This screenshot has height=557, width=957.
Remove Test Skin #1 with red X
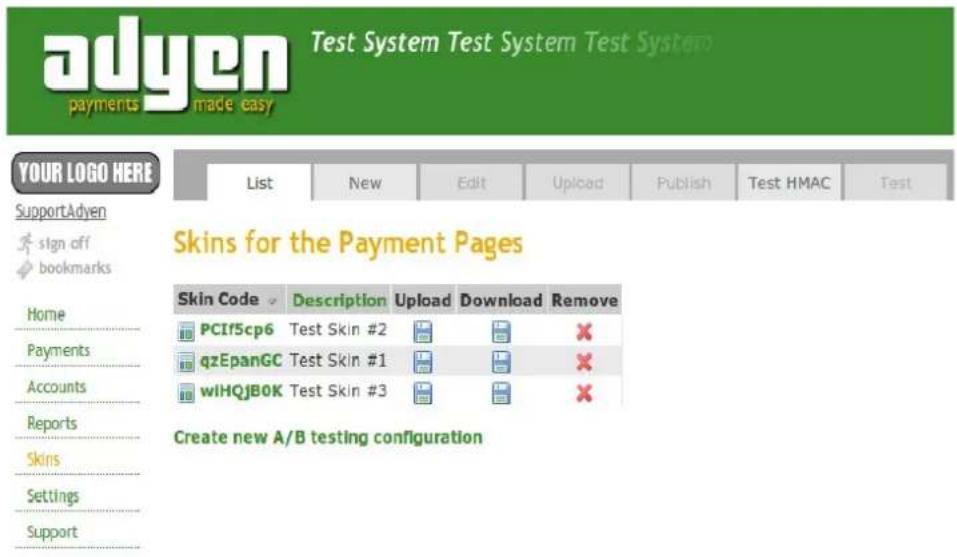(584, 362)
